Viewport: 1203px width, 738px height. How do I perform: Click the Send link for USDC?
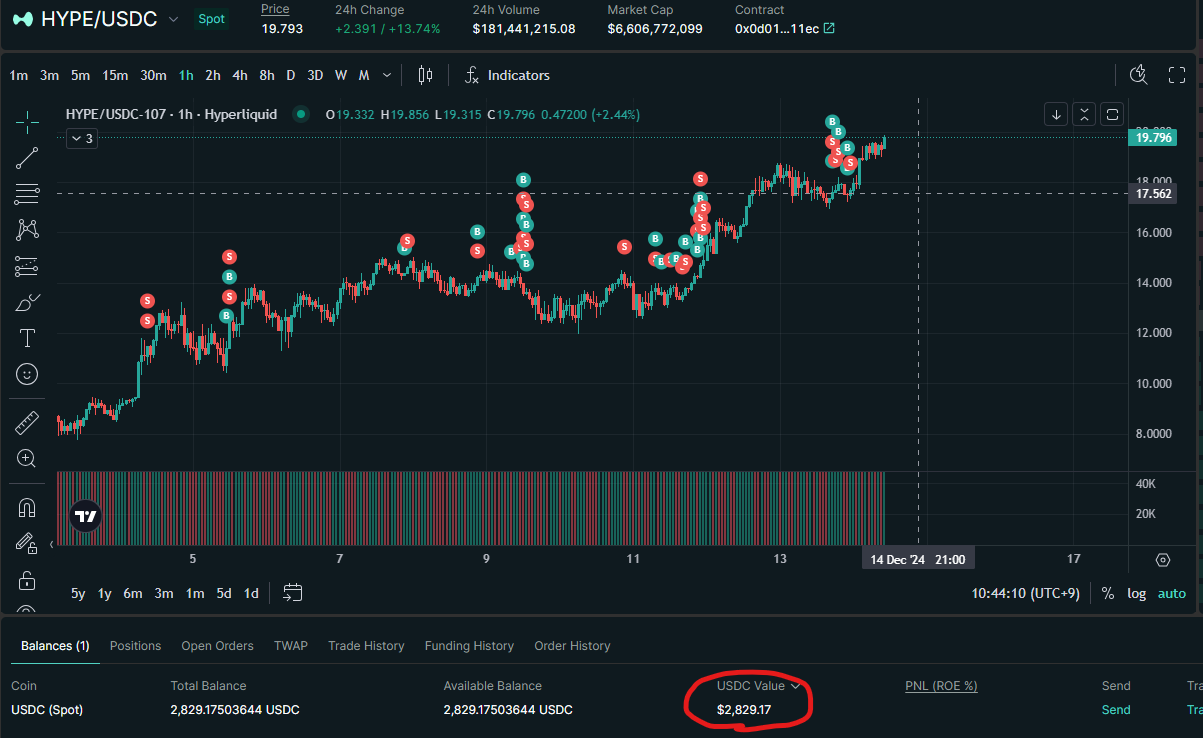click(1115, 710)
